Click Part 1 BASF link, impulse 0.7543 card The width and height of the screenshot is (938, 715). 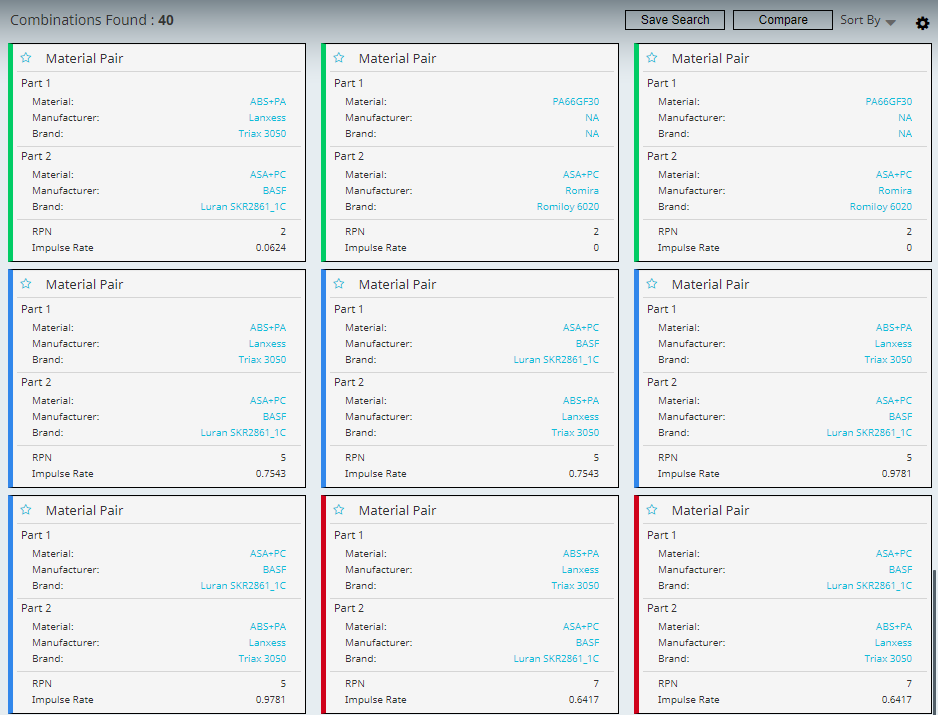(x=587, y=344)
